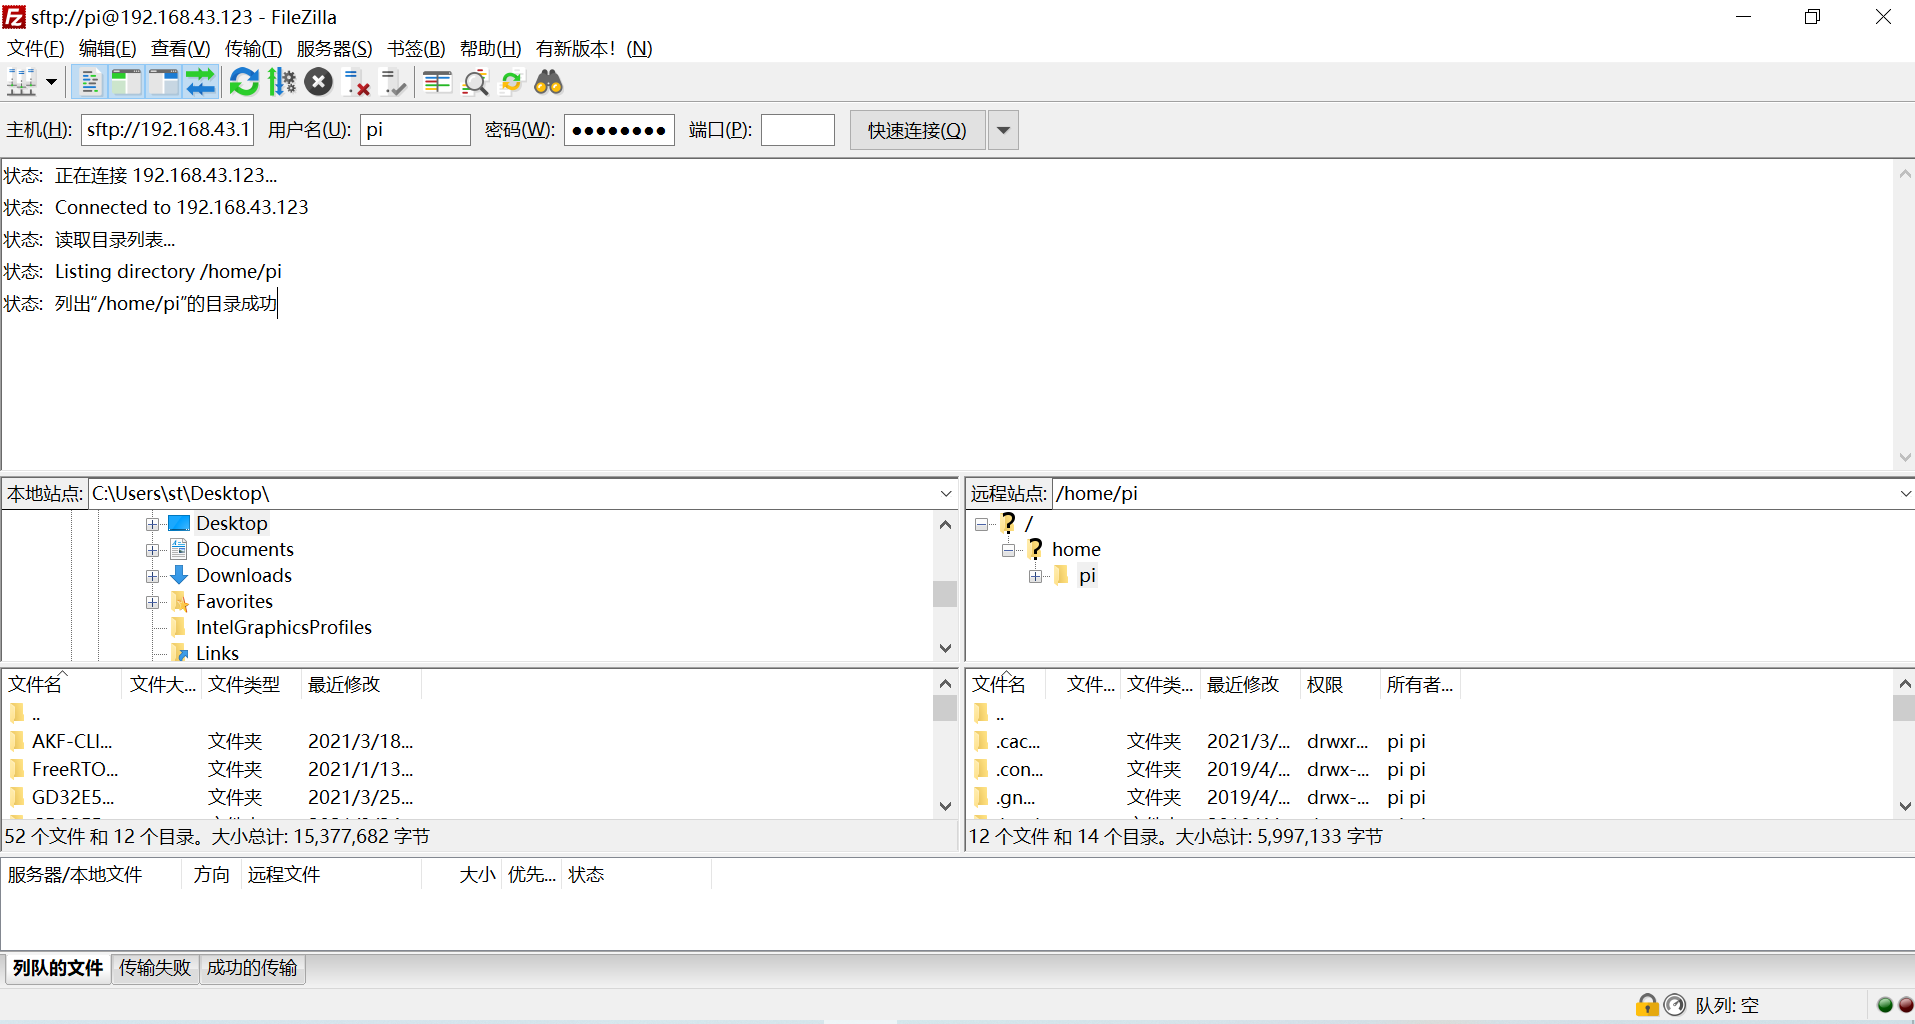Toggle local directory tree display
Viewport: 1915px width, 1024px height.
pyautogui.click(x=126, y=82)
